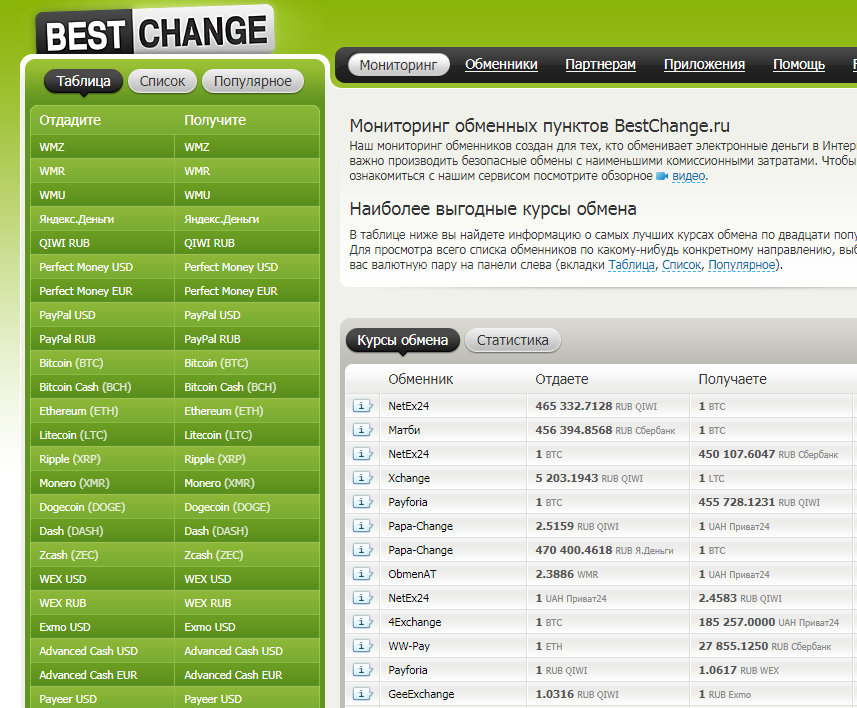The width and height of the screenshot is (857, 708).
Task: Click the 4Exchange exchanger name
Action: 415,622
